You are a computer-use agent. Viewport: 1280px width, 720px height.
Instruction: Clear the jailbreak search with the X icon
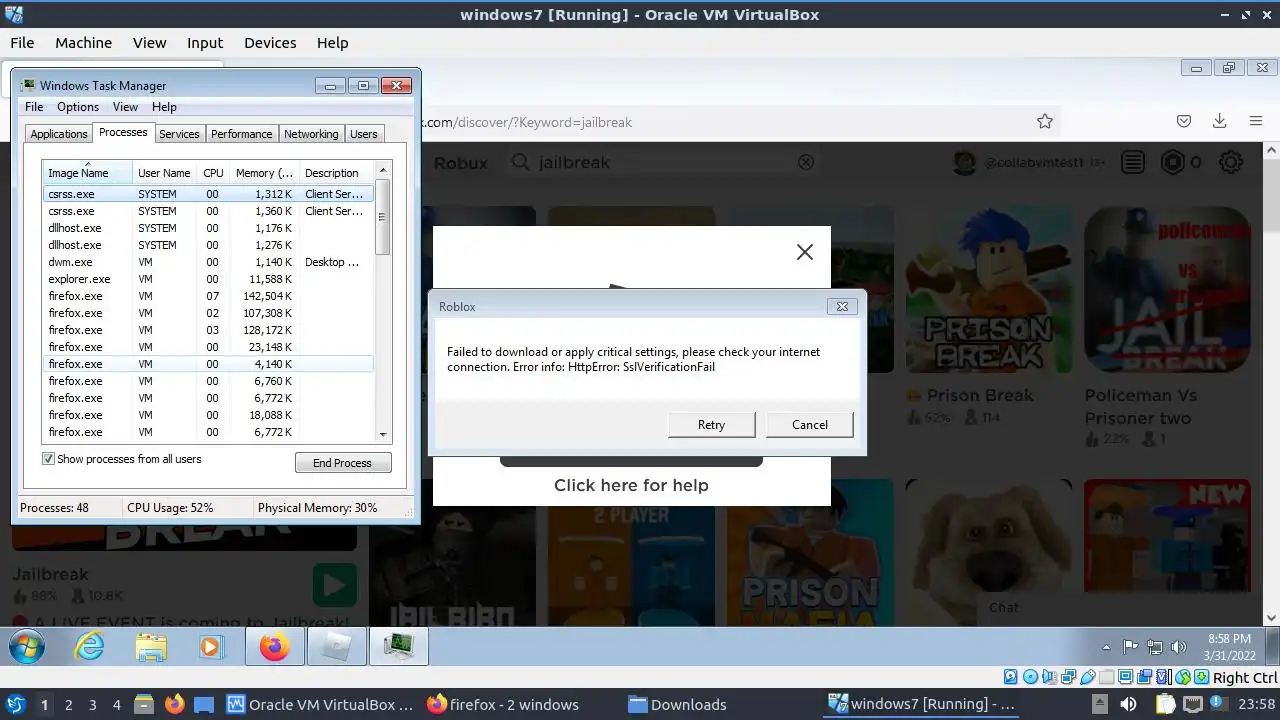pos(806,162)
